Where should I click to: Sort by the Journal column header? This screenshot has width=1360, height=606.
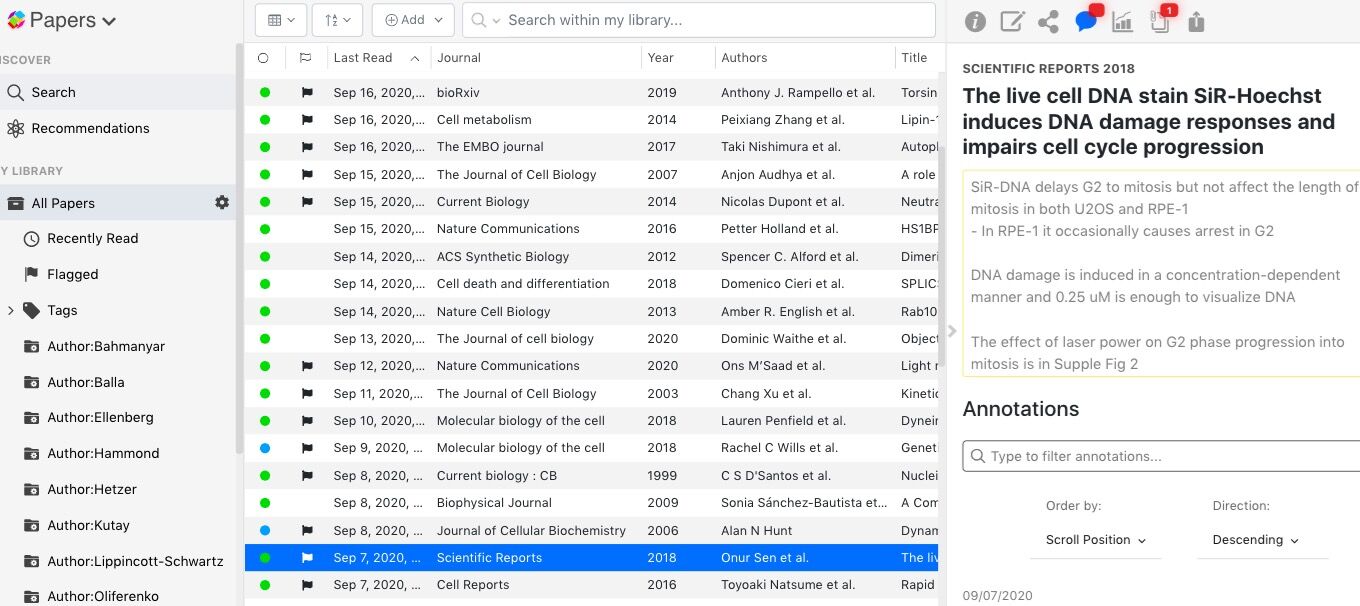pos(536,58)
